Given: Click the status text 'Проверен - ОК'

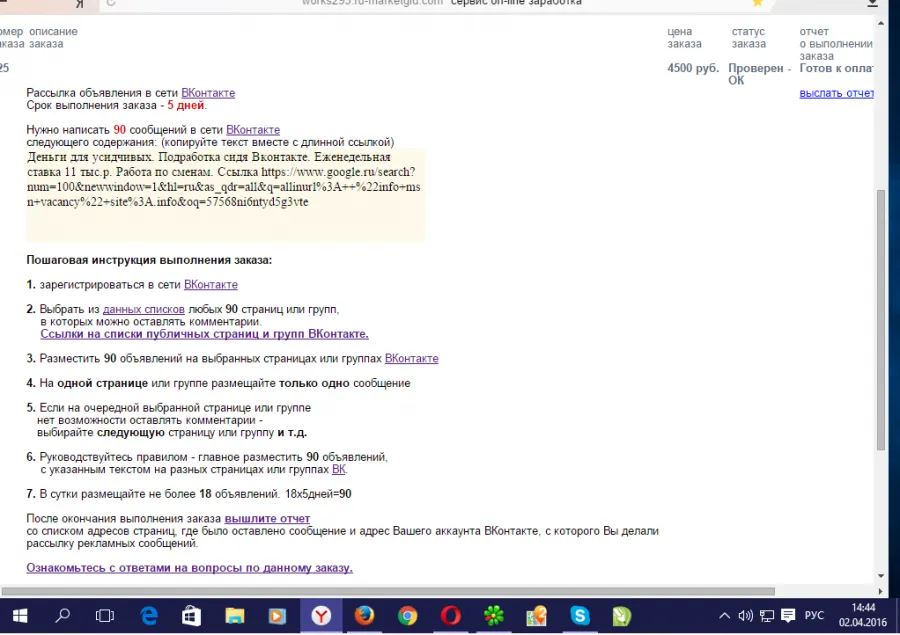Looking at the screenshot, I should [759, 74].
